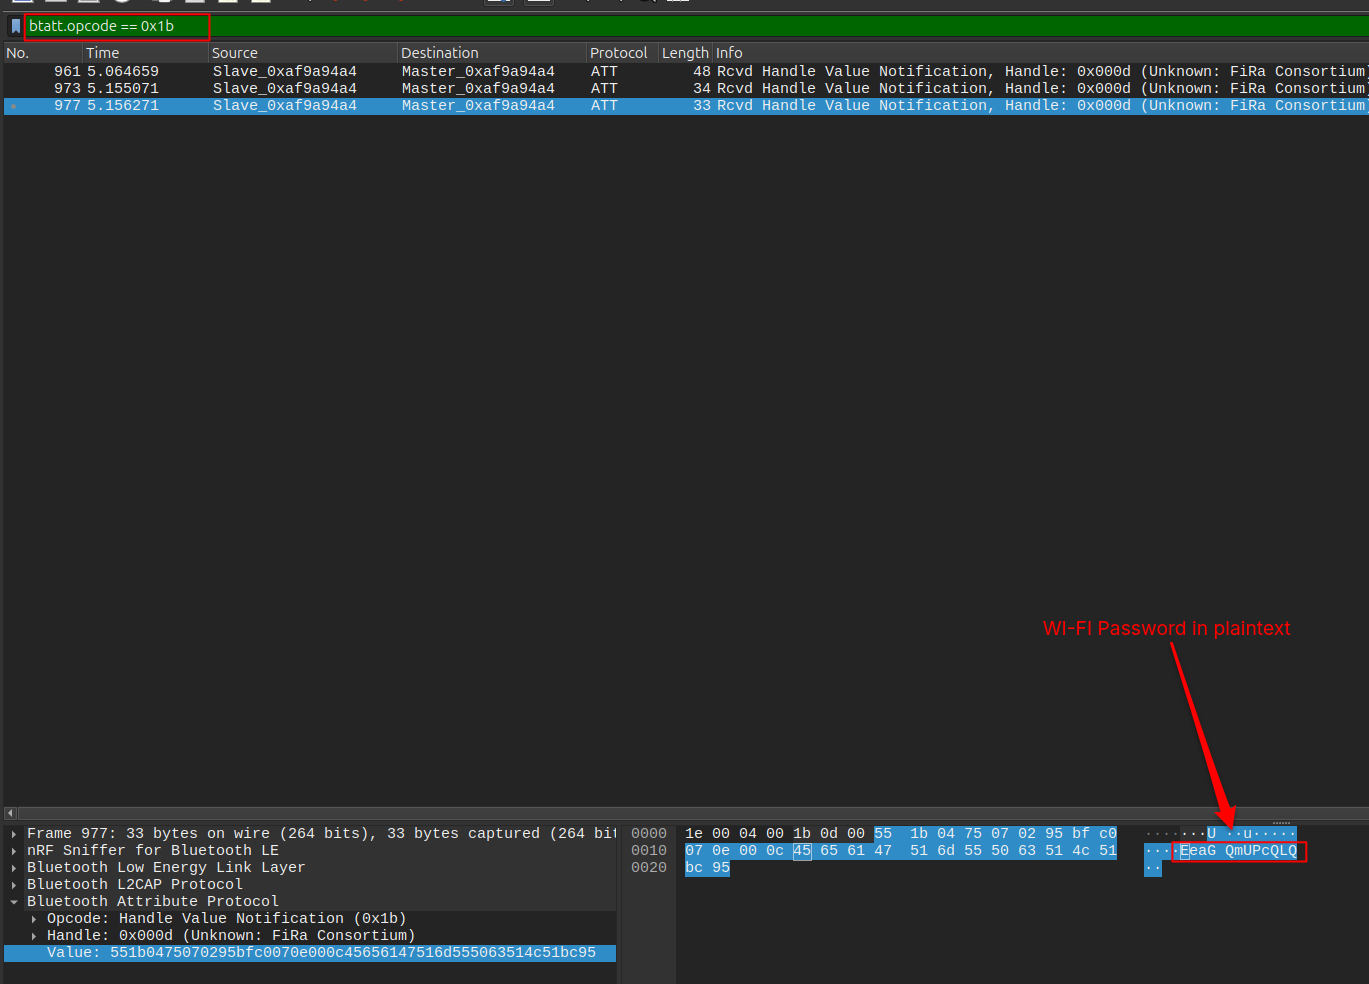Sort packets by the Protocol column

pos(622,53)
